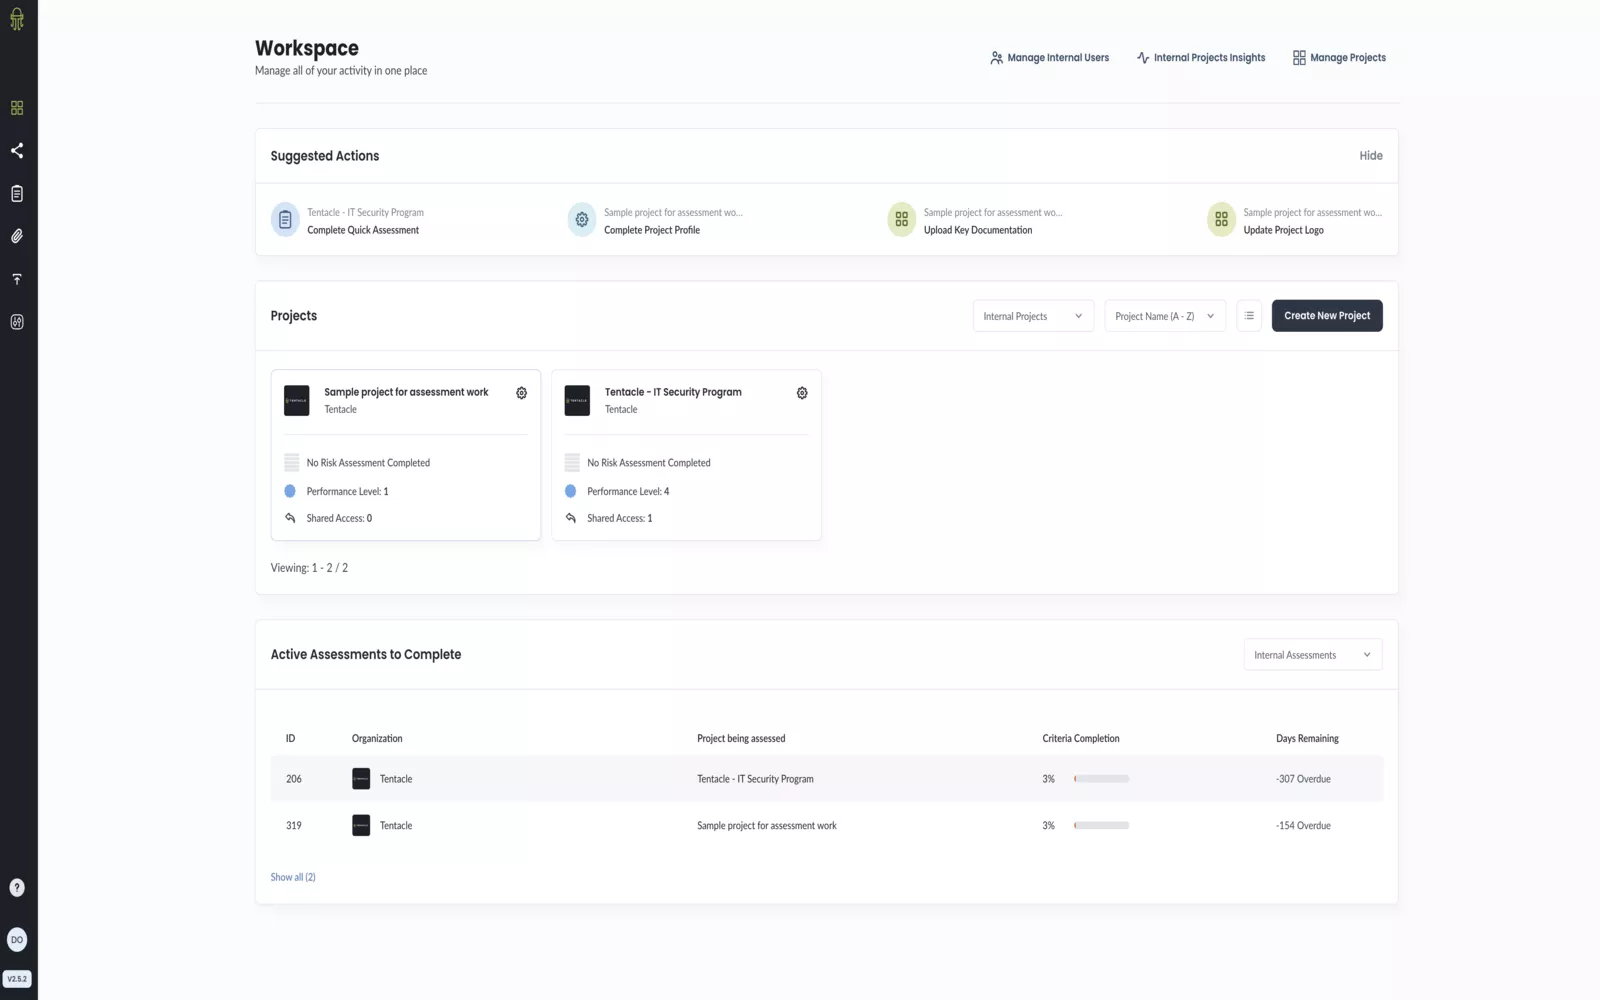Click the question mark help icon

click(17, 888)
